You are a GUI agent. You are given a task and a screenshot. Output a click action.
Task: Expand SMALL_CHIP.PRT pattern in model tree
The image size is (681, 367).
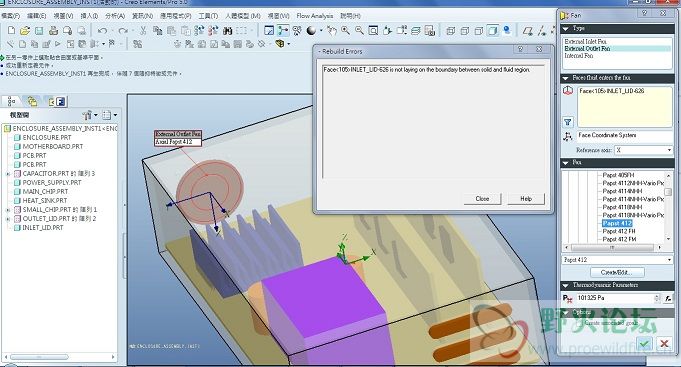click(x=8, y=210)
